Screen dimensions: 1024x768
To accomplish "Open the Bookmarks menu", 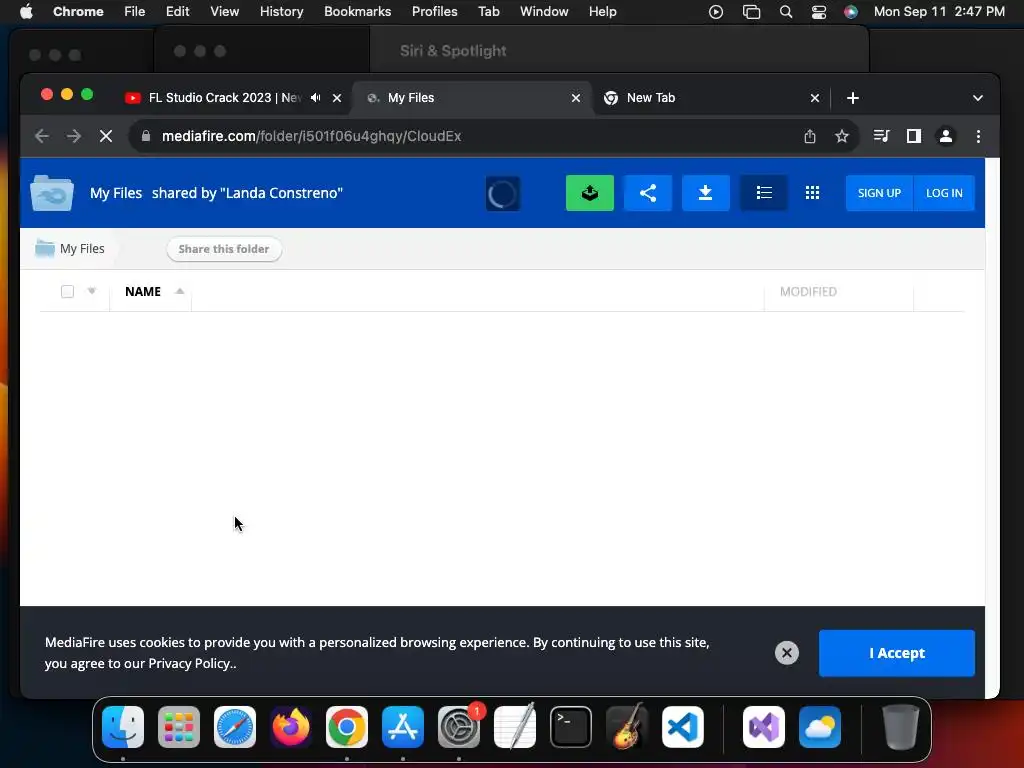I will tap(357, 12).
